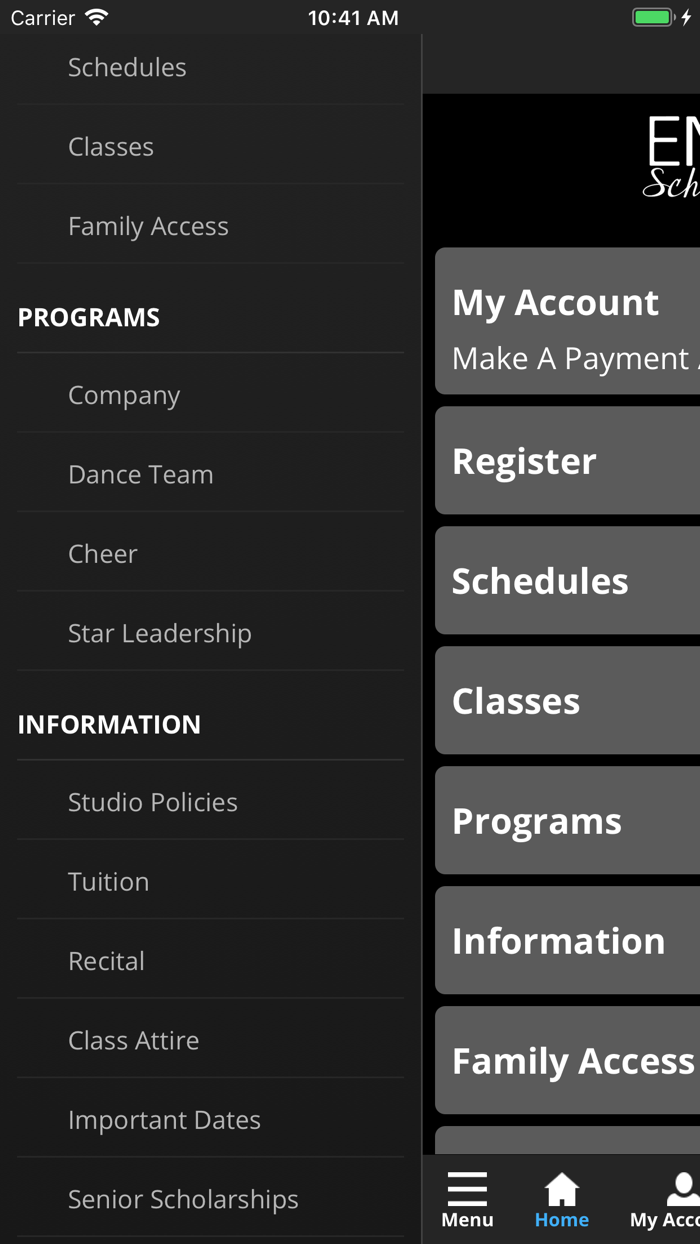Tap the hamburger Menu icon
This screenshot has width=700, height=1244.
467,1190
